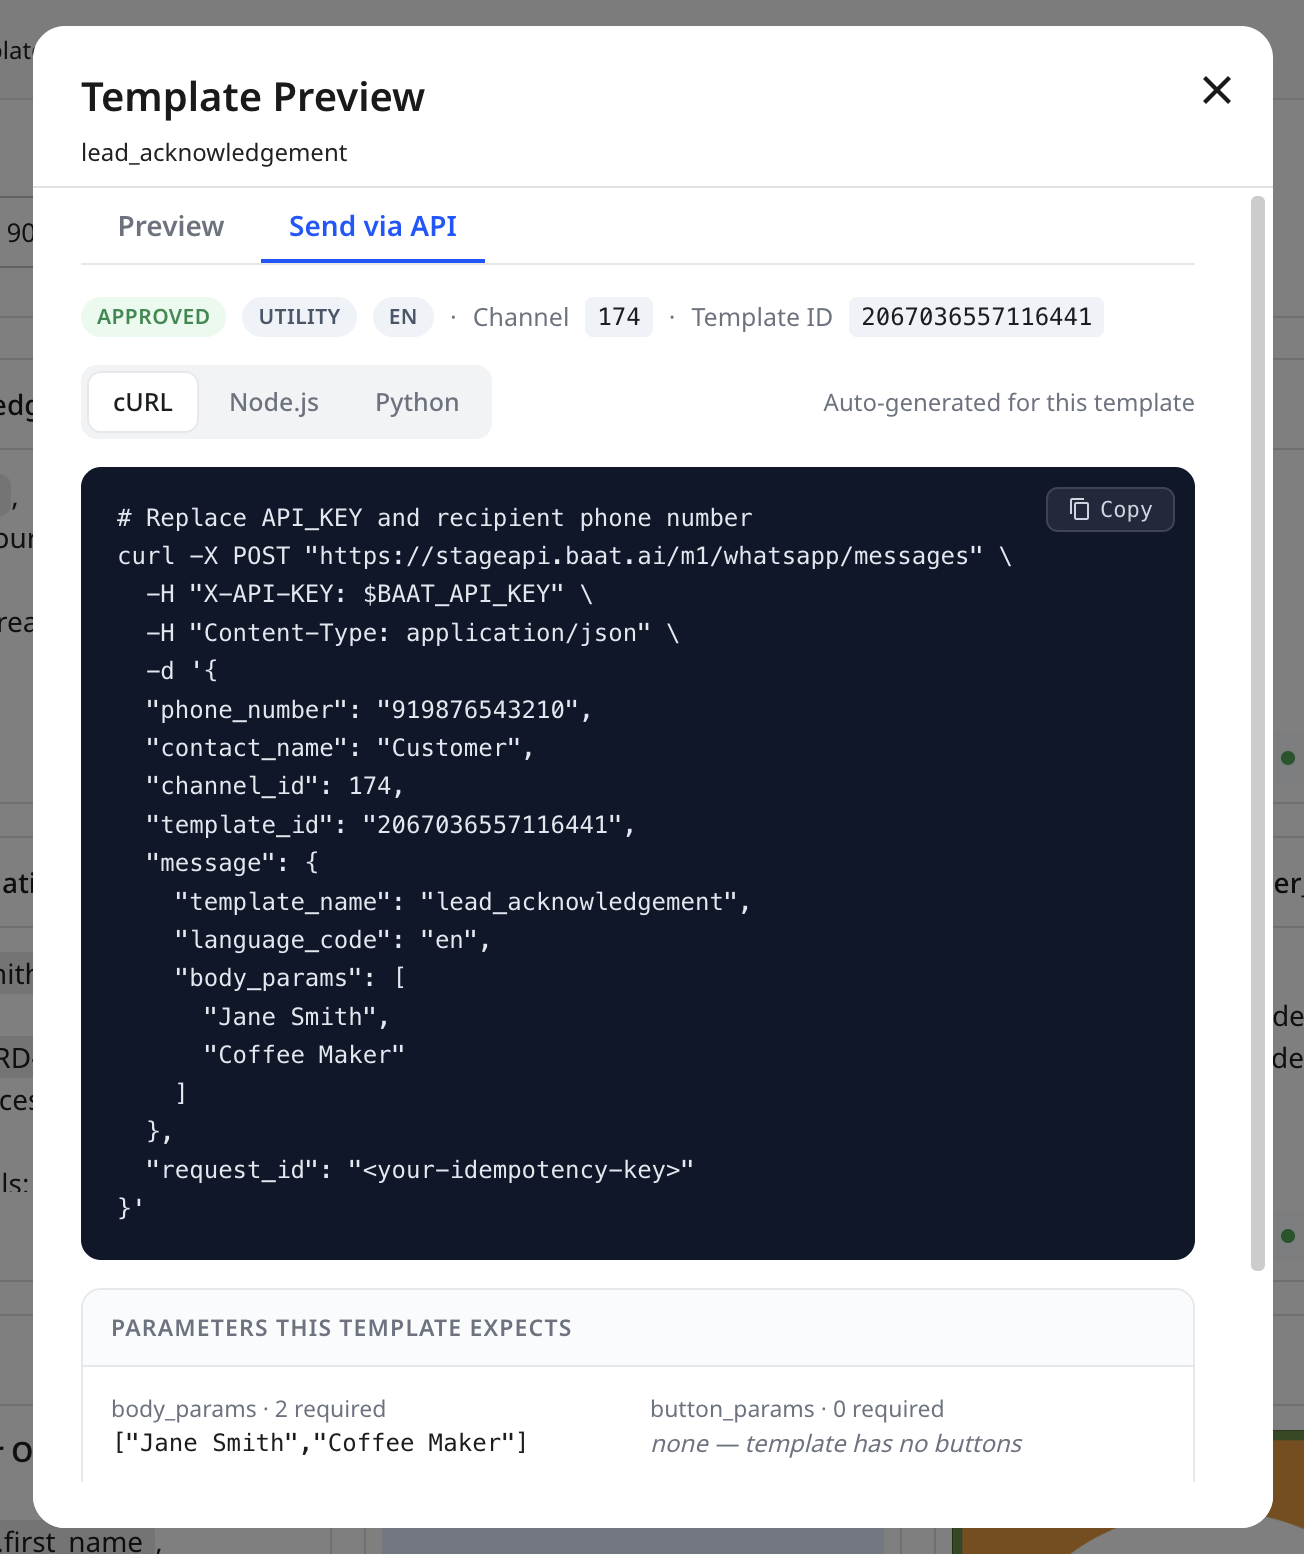1304x1554 pixels.
Task: Click the Channel value 174
Action: click(x=619, y=317)
